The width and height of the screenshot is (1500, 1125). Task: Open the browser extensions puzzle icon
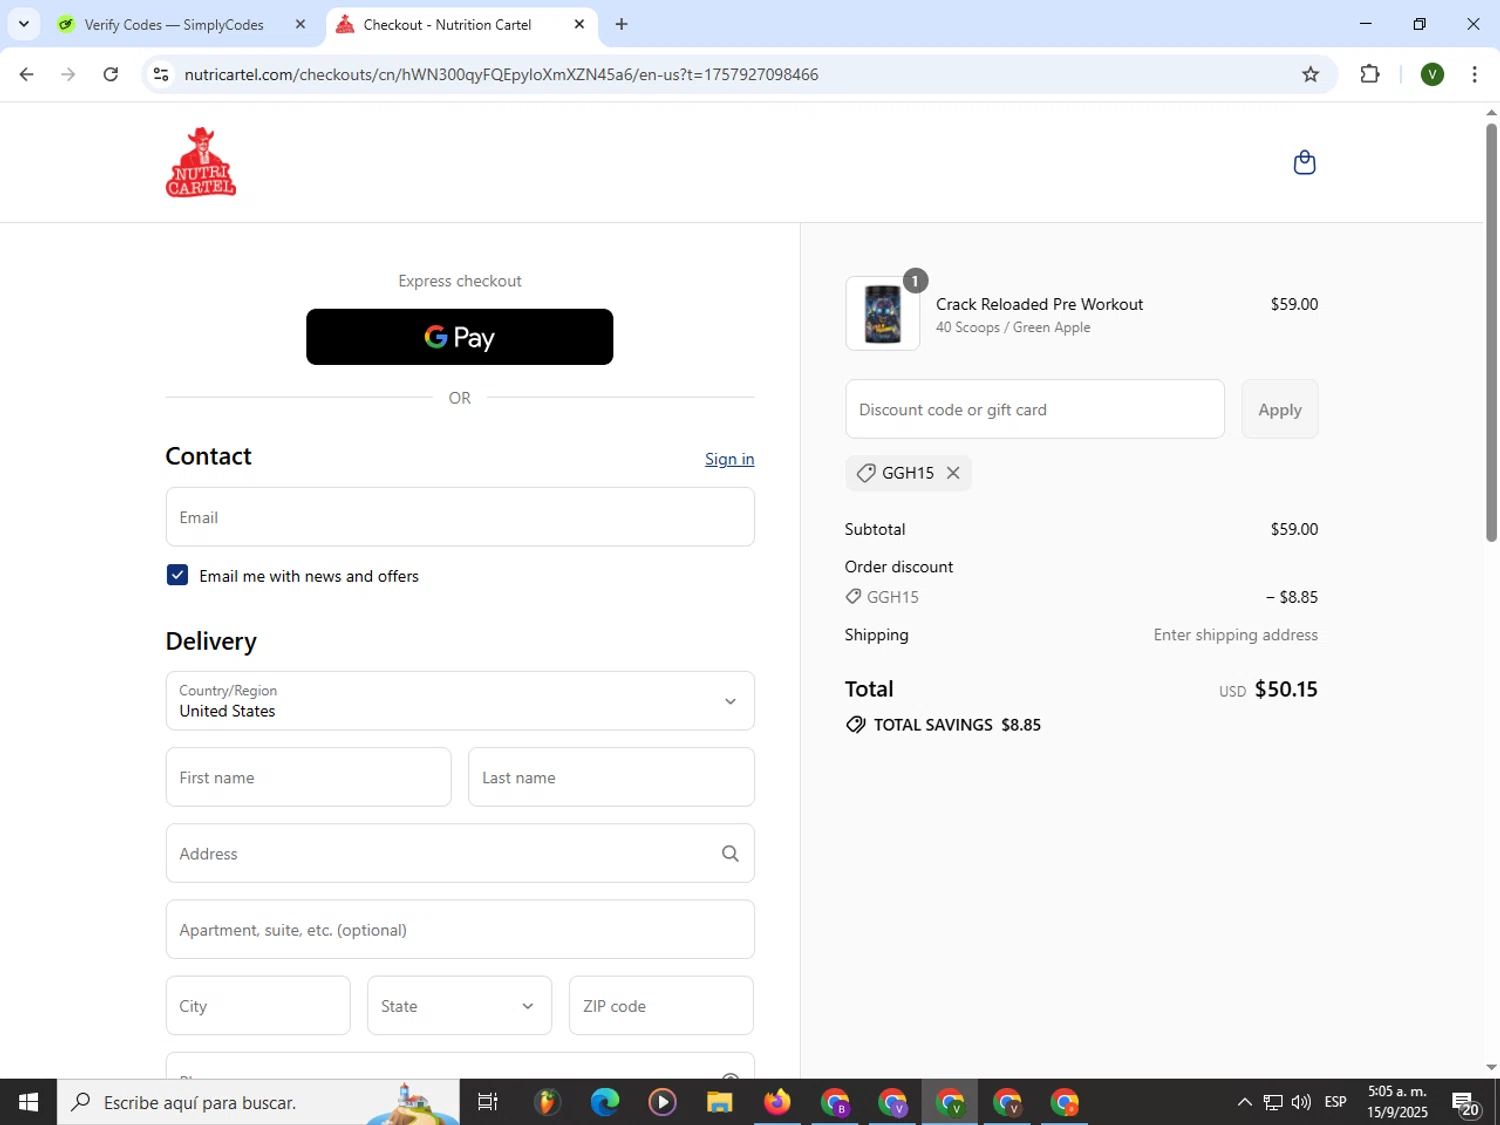[x=1370, y=74]
